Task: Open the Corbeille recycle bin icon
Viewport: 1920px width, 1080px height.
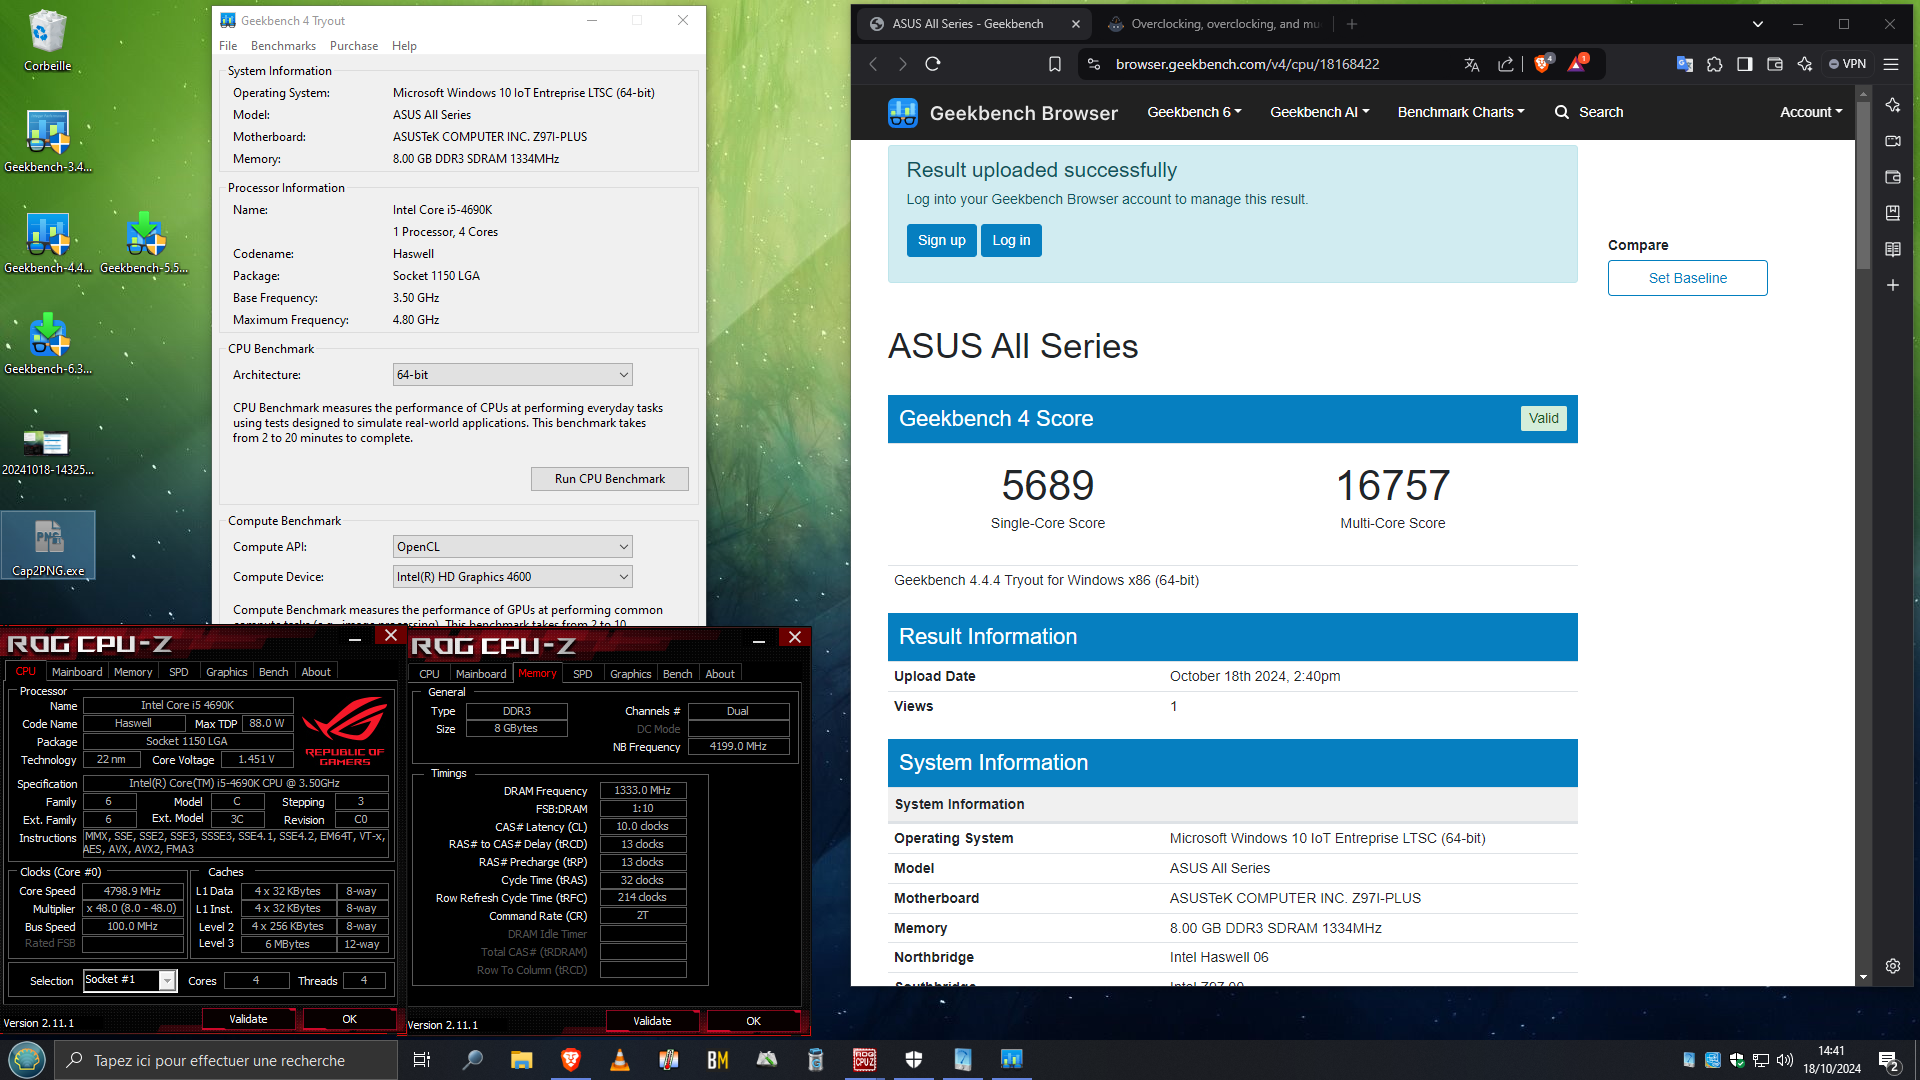Action: [x=48, y=41]
